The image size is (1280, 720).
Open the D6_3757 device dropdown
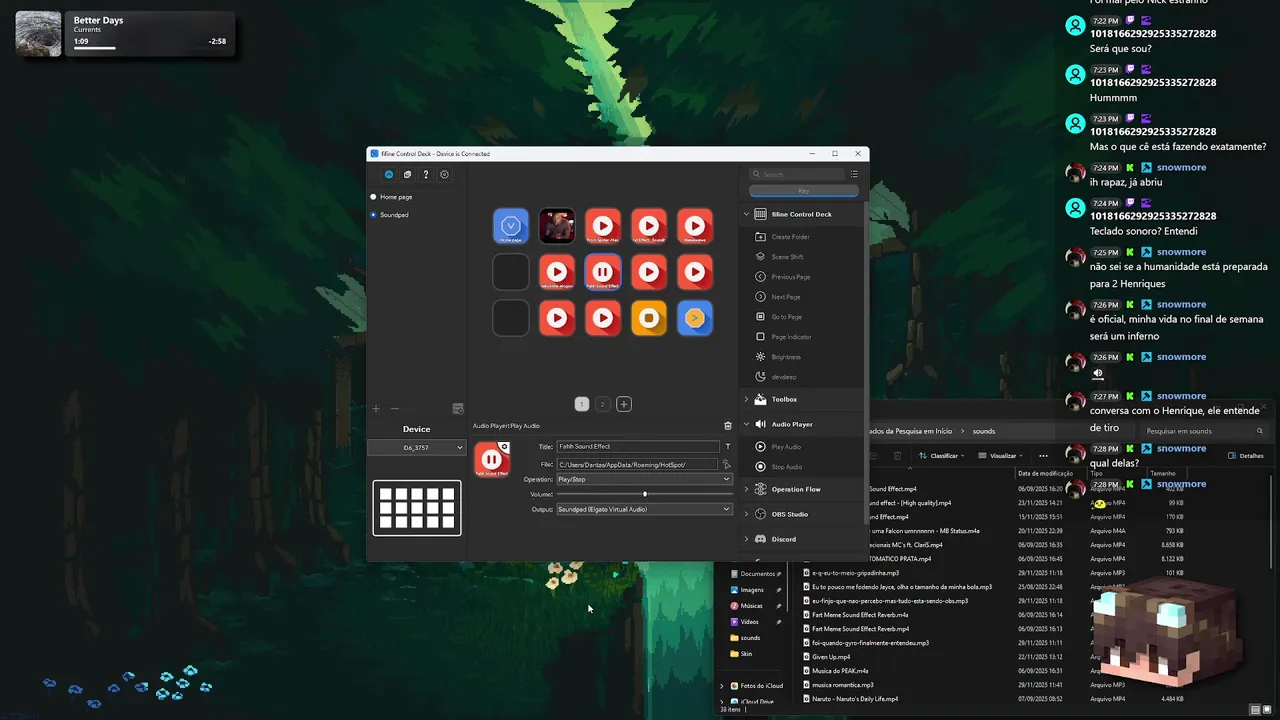pyautogui.click(x=417, y=448)
